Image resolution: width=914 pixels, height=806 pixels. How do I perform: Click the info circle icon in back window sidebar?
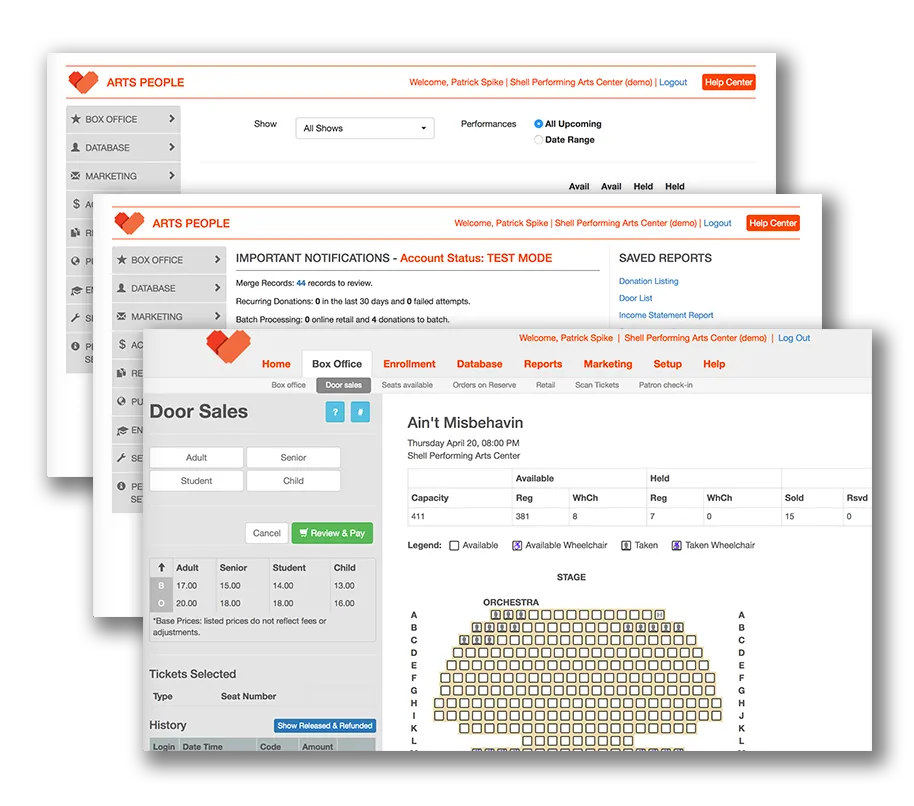(x=75, y=346)
